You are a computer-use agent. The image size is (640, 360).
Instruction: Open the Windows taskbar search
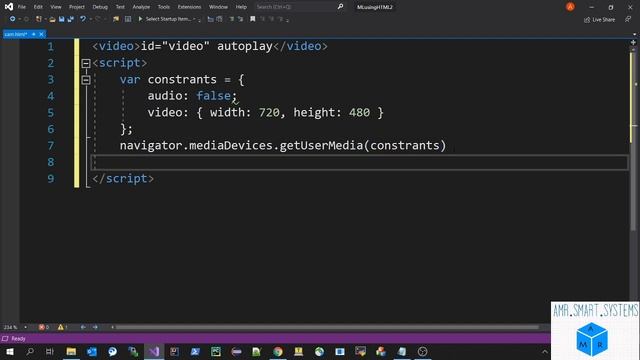30,351
